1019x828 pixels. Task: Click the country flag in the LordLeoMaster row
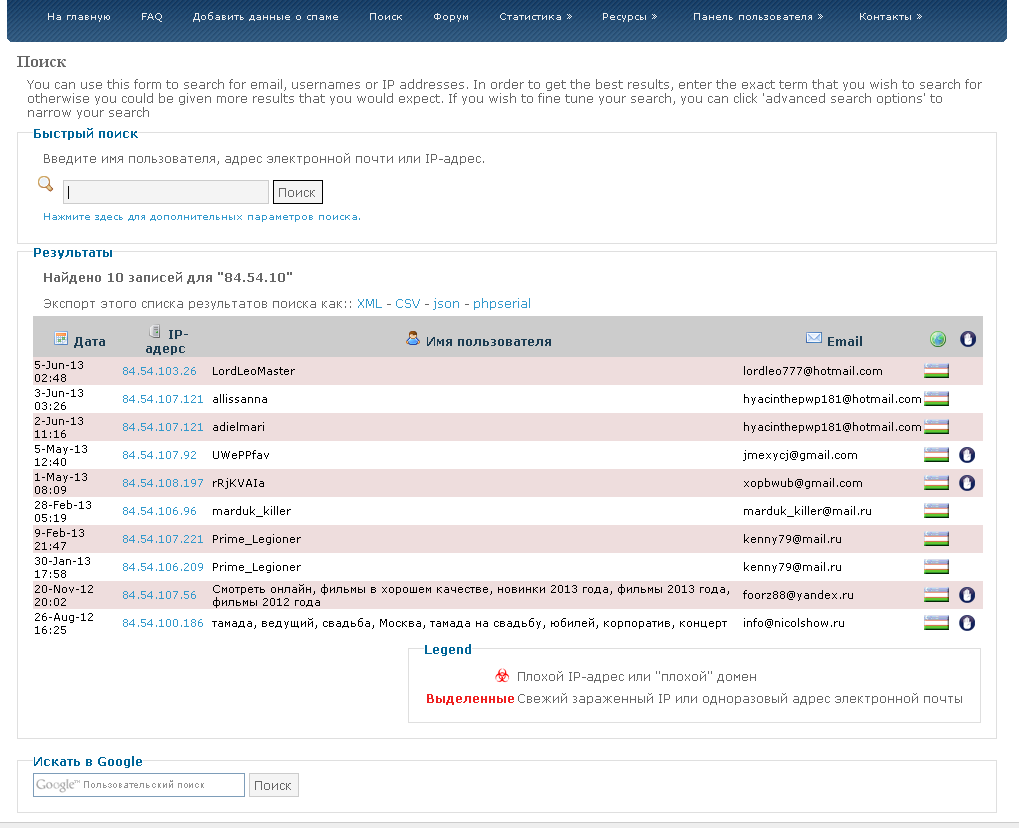pyautogui.click(x=936, y=371)
